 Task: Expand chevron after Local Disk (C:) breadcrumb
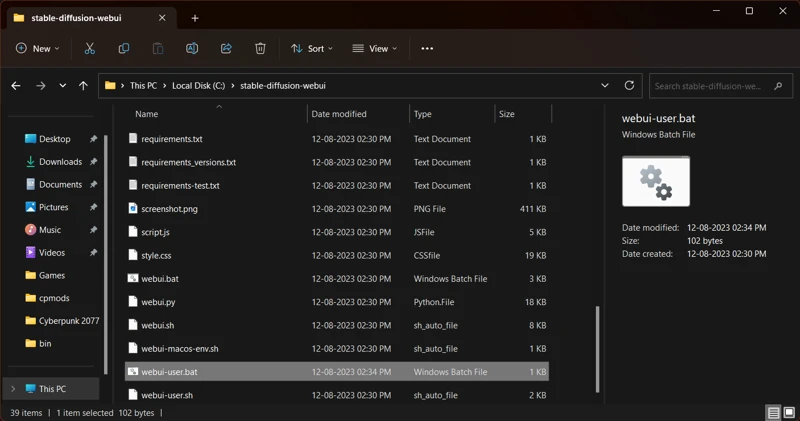[x=233, y=86]
